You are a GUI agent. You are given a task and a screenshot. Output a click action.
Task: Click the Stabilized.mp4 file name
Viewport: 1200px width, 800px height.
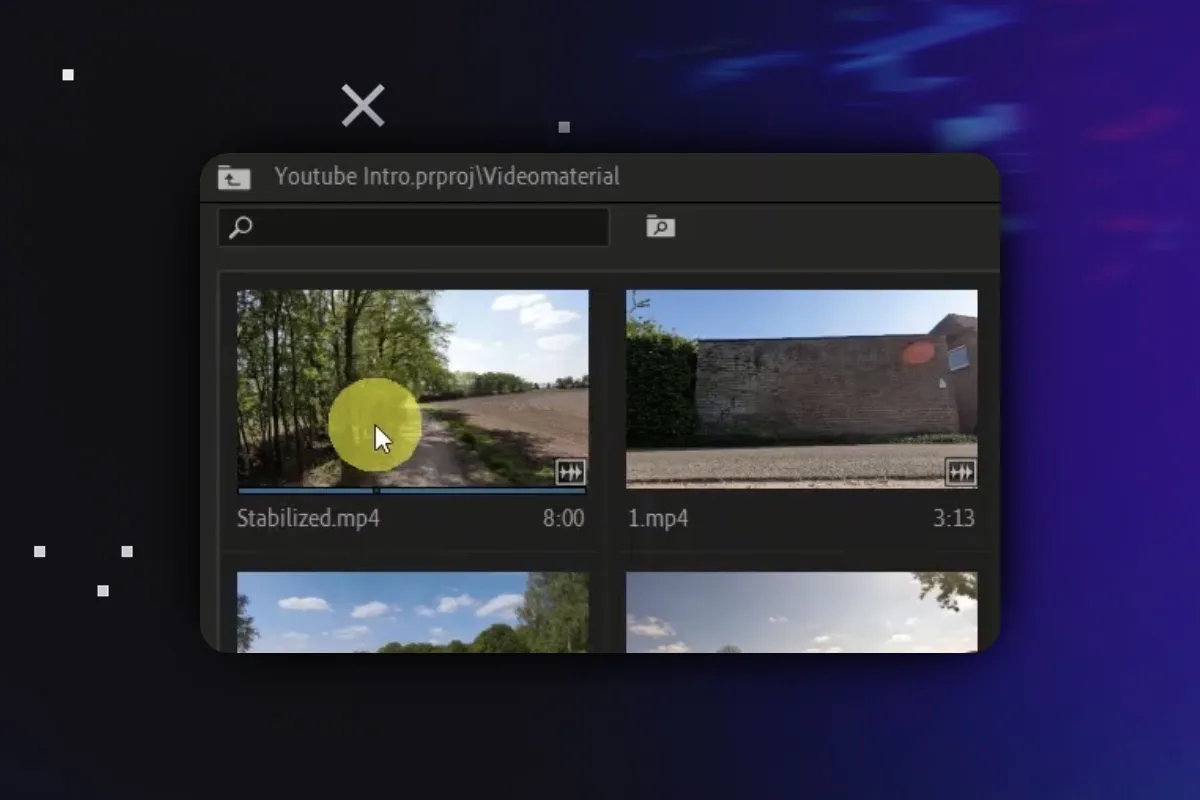pos(308,519)
